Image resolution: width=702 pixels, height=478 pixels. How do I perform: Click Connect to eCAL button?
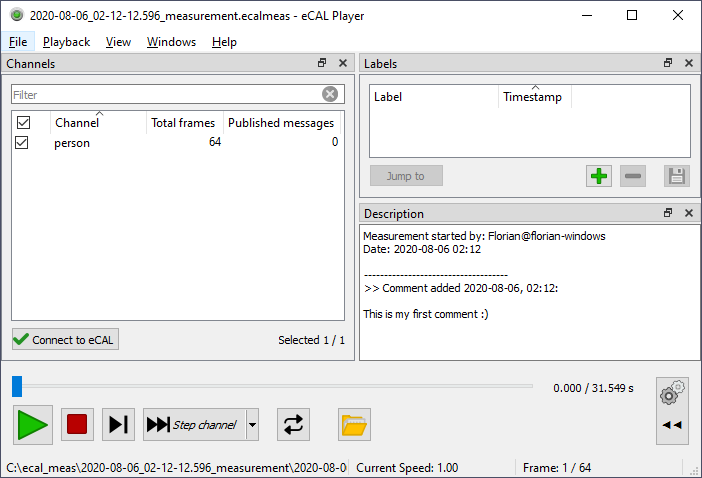pyautogui.click(x=65, y=339)
